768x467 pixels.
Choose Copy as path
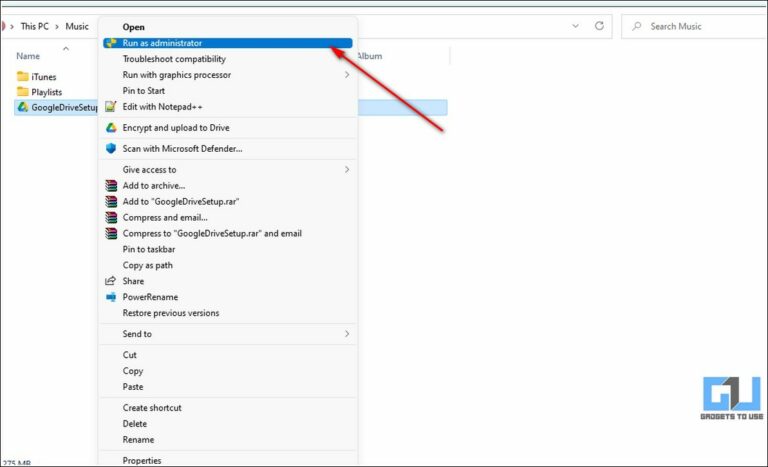tap(228, 265)
